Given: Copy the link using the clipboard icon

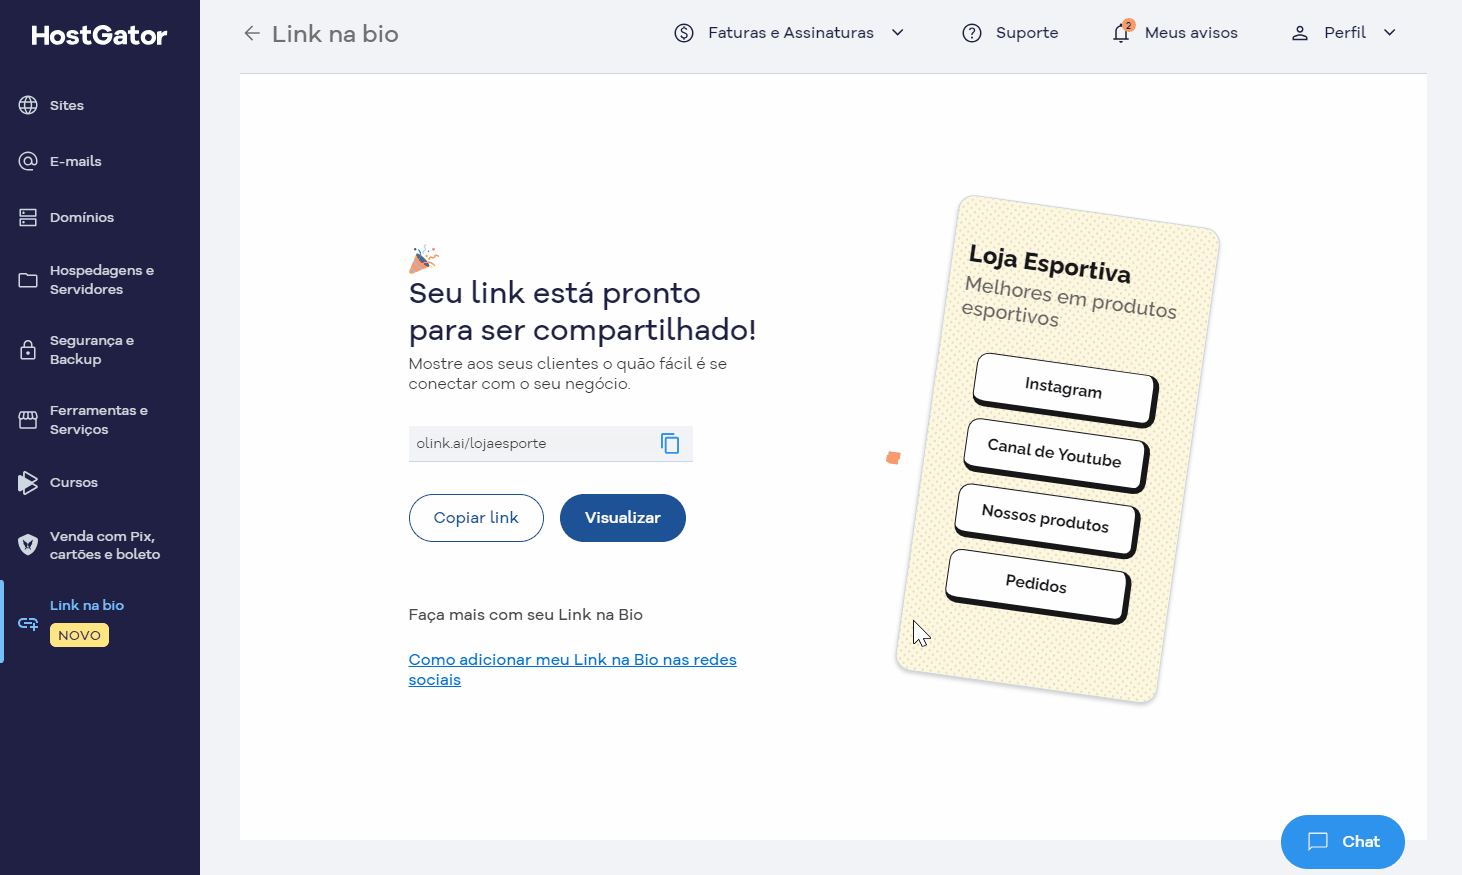Looking at the screenshot, I should point(670,443).
